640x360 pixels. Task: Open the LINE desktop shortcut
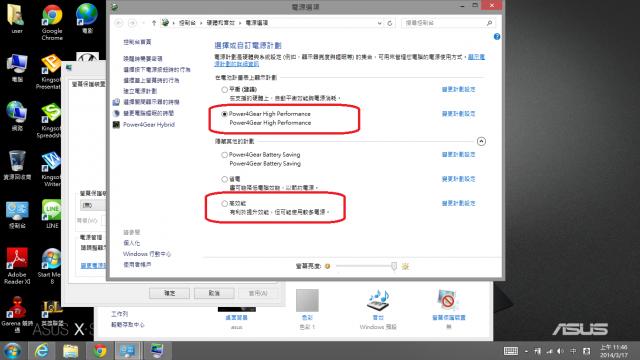52,213
